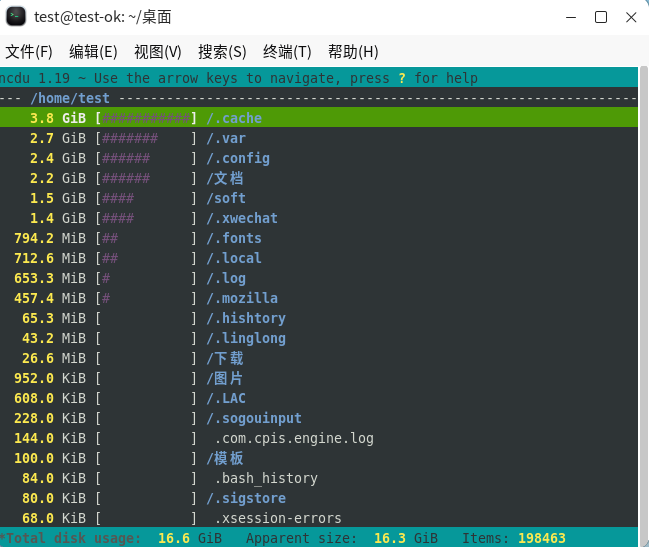Select the /.xwechat directory row

tap(319, 218)
